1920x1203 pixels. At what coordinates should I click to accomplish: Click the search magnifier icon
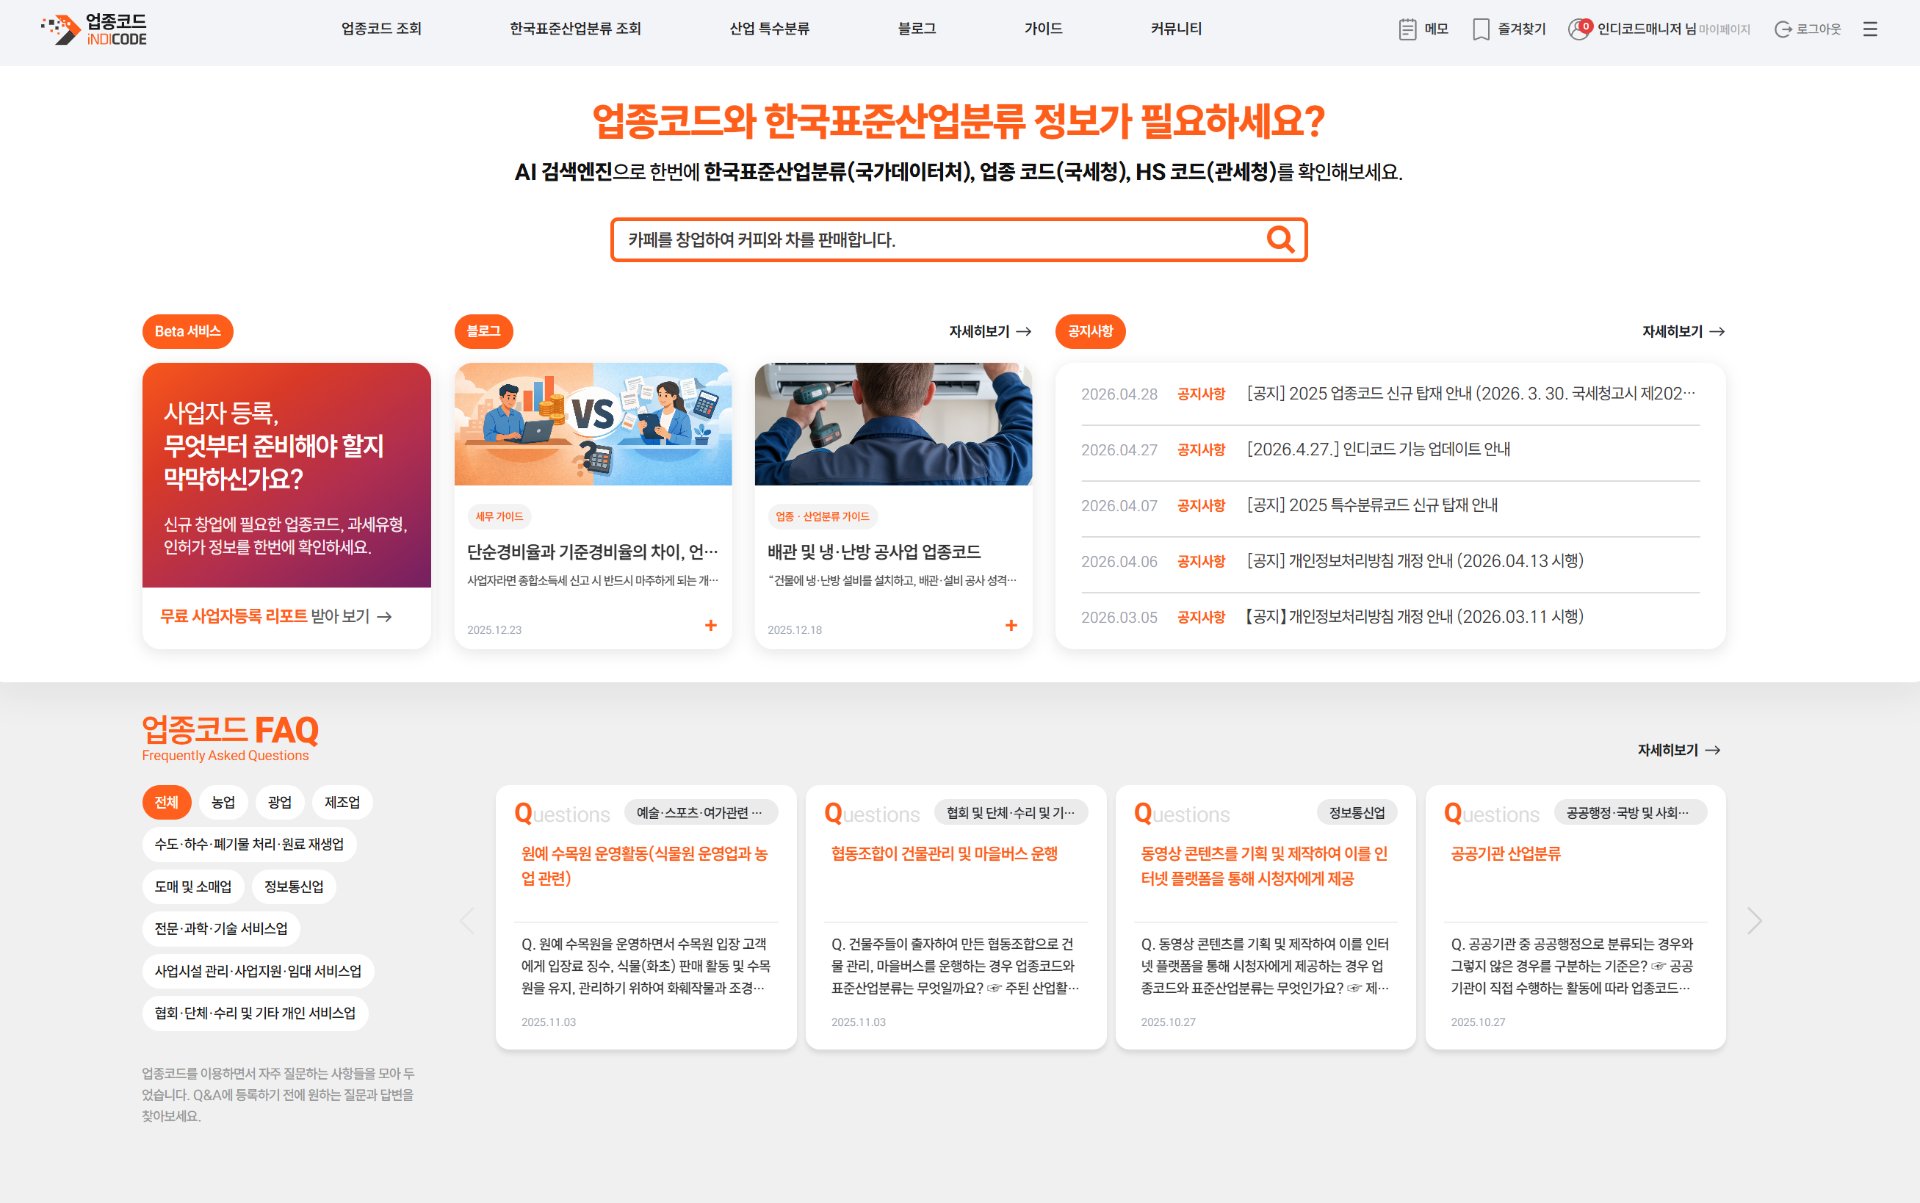pyautogui.click(x=1279, y=240)
